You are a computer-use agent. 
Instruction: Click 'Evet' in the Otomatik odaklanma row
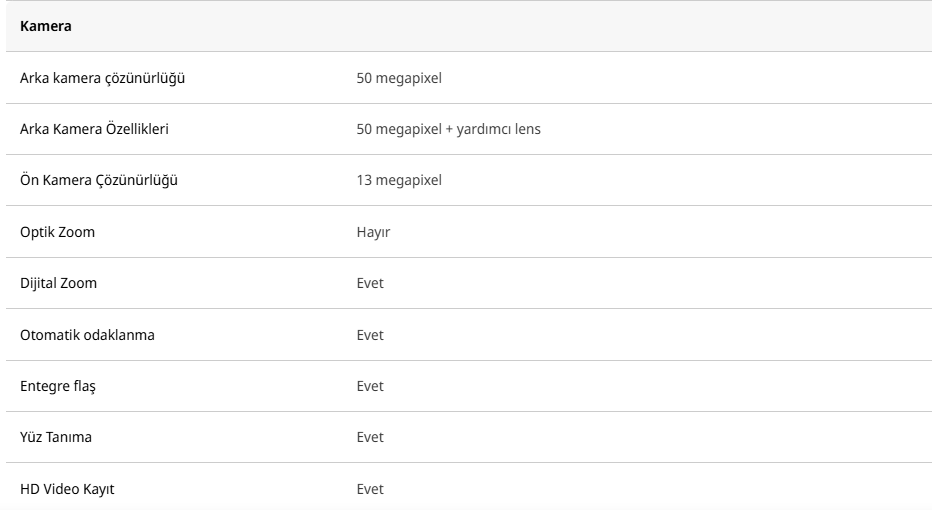[x=370, y=335]
